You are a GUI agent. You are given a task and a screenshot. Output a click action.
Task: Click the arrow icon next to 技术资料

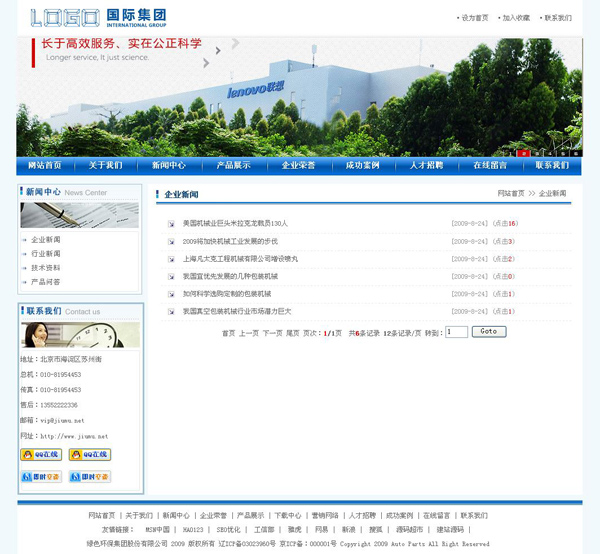tap(24, 268)
